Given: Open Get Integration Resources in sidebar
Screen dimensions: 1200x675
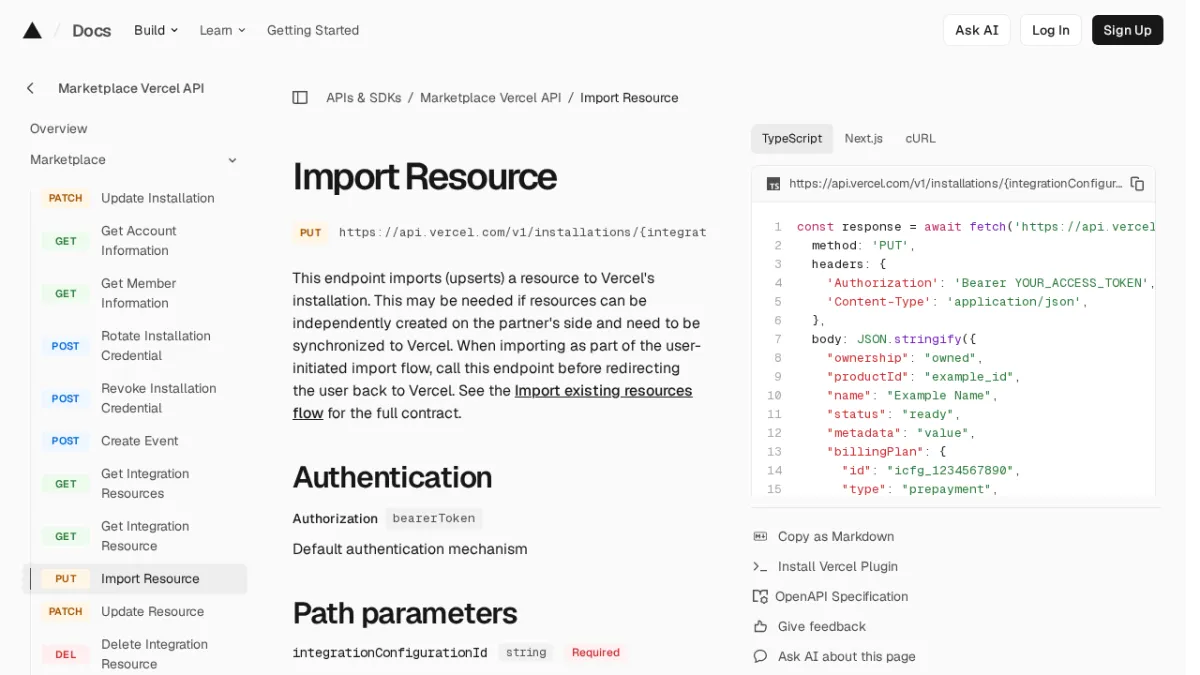Looking at the screenshot, I should click(x=135, y=484).
